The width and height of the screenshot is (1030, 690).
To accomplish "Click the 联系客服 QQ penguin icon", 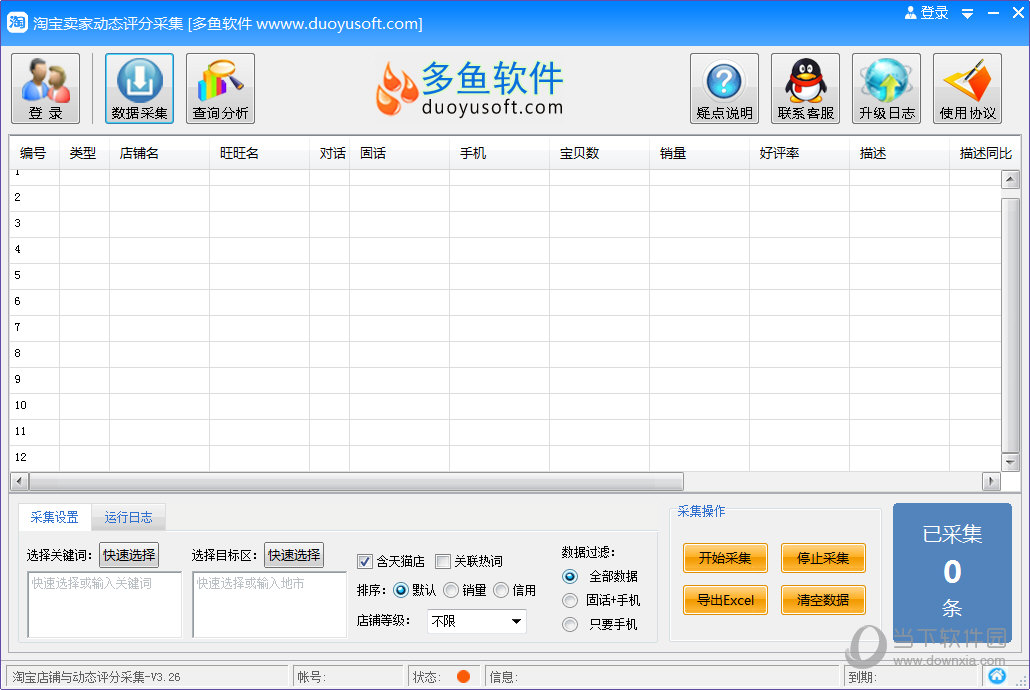I will pos(805,89).
